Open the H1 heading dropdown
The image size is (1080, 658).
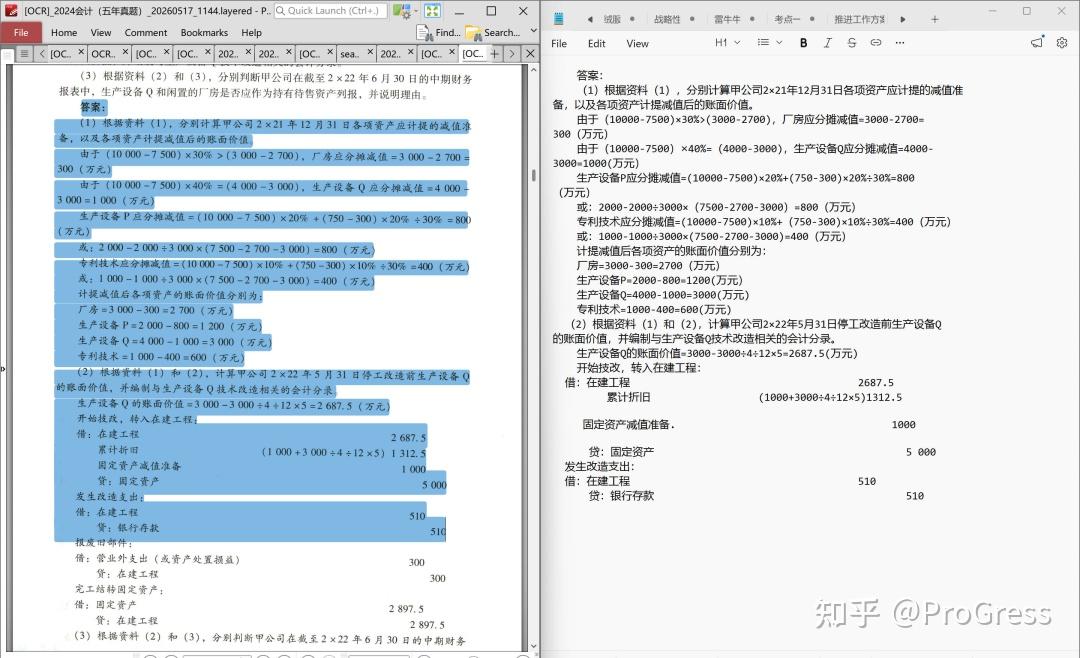tap(727, 43)
